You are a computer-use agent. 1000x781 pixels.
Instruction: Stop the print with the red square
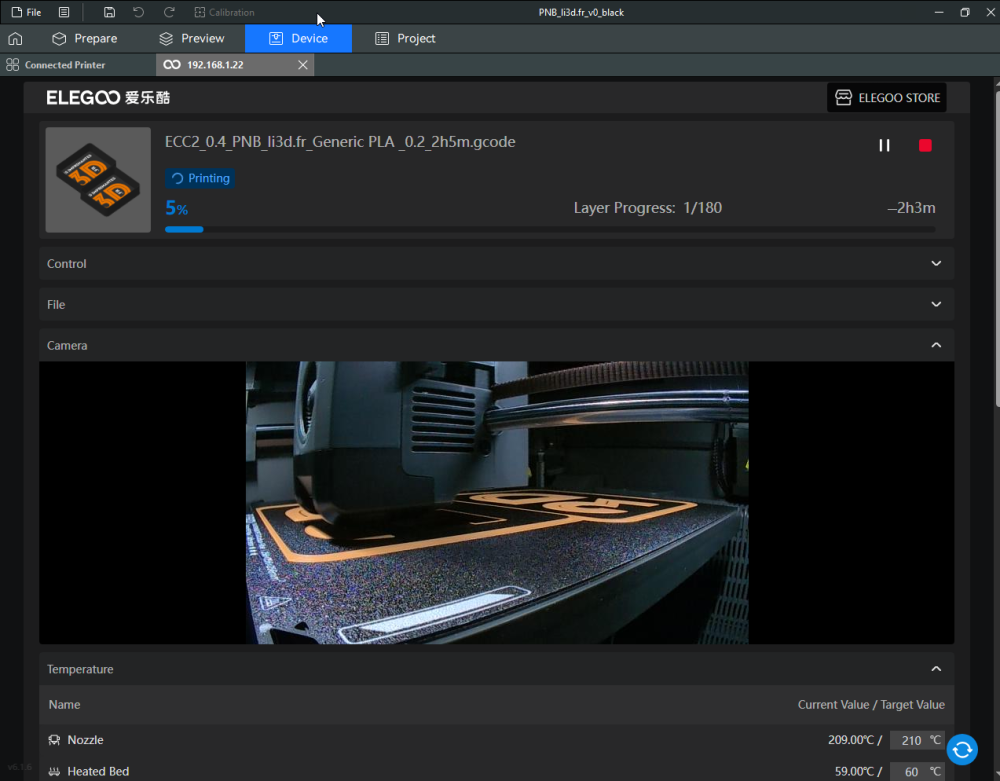coord(925,144)
